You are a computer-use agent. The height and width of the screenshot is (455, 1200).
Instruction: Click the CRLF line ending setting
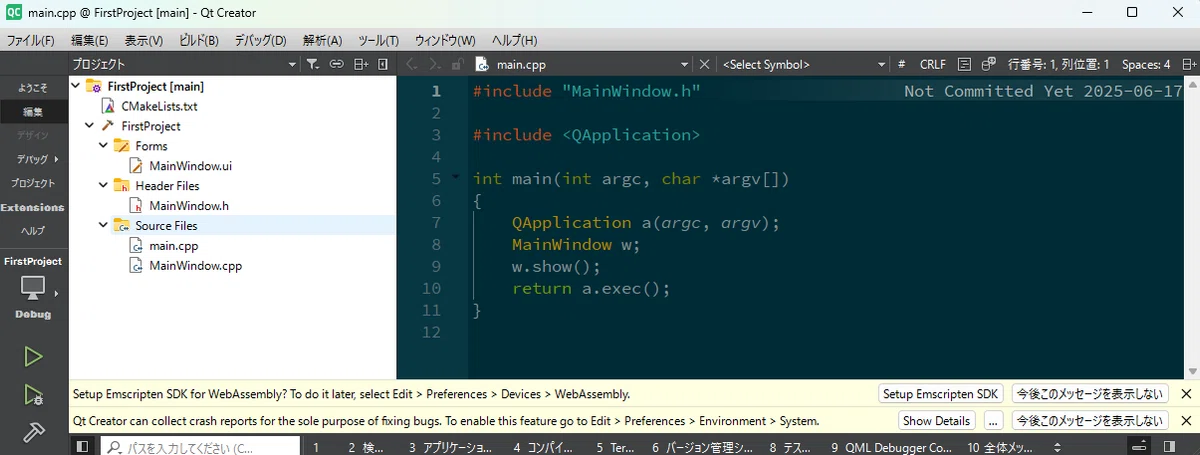pos(932,64)
